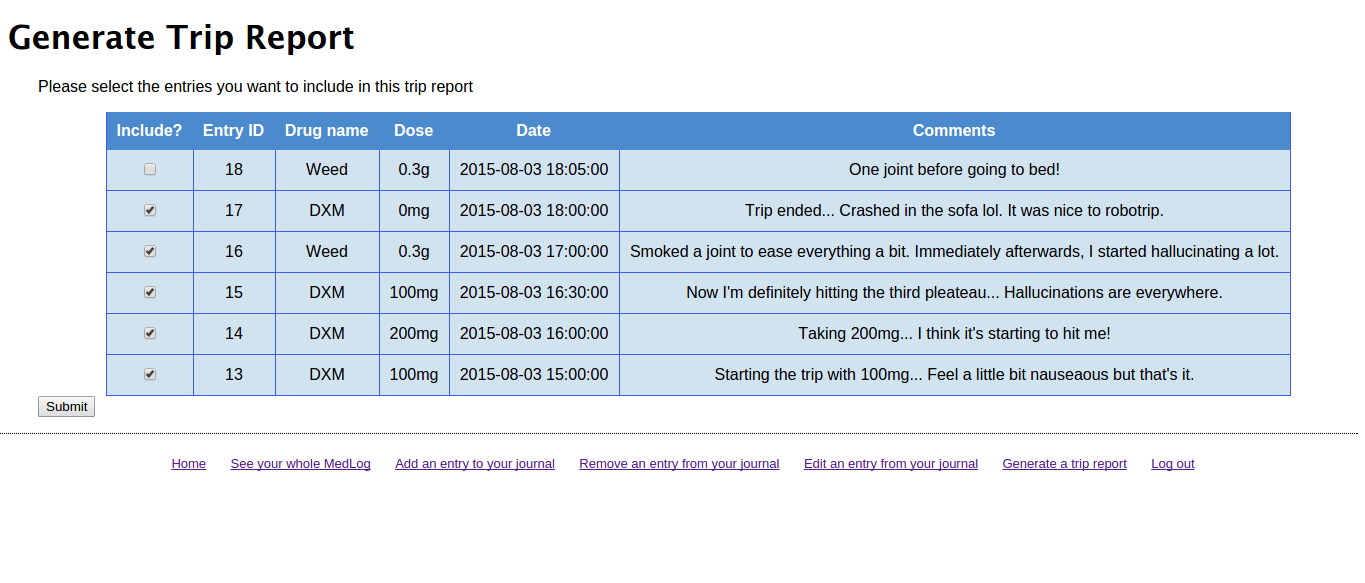Open See your whole MedLog link
The height and width of the screenshot is (583, 1365).
(x=300, y=464)
